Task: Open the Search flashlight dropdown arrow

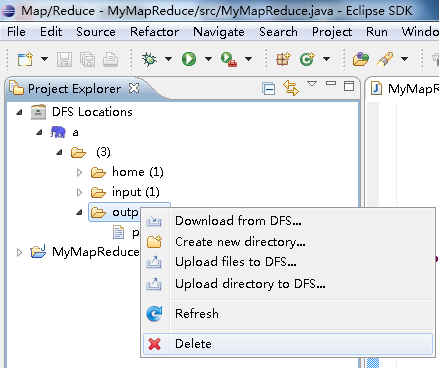Action: point(404,59)
